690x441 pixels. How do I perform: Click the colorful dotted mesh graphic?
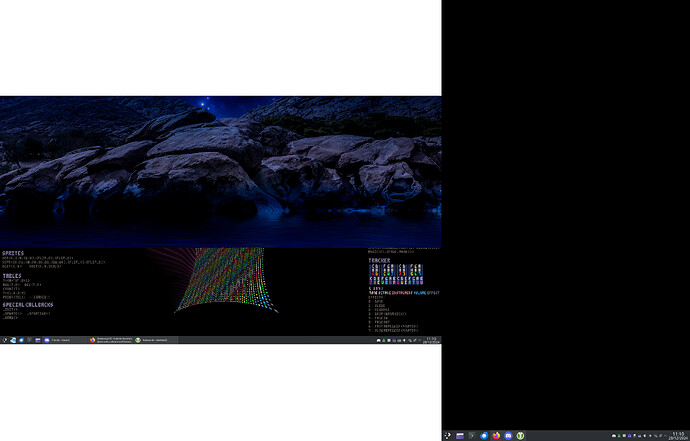(227, 281)
